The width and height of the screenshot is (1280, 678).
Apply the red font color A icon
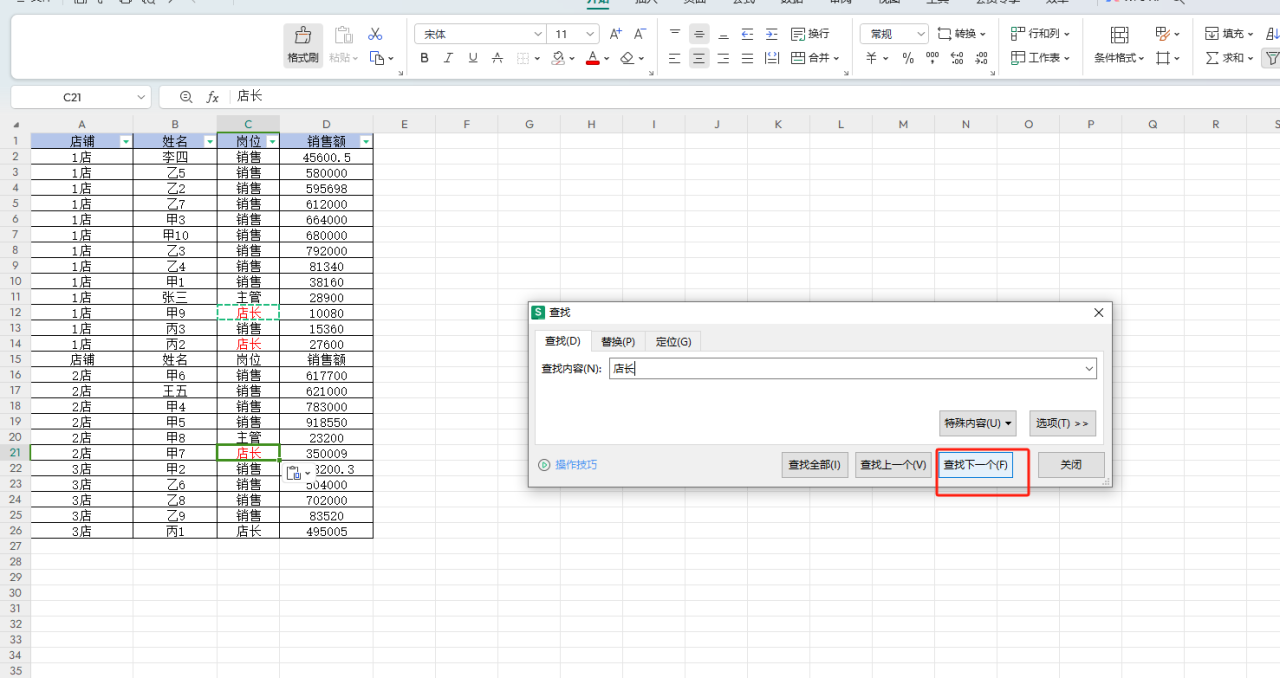point(592,58)
